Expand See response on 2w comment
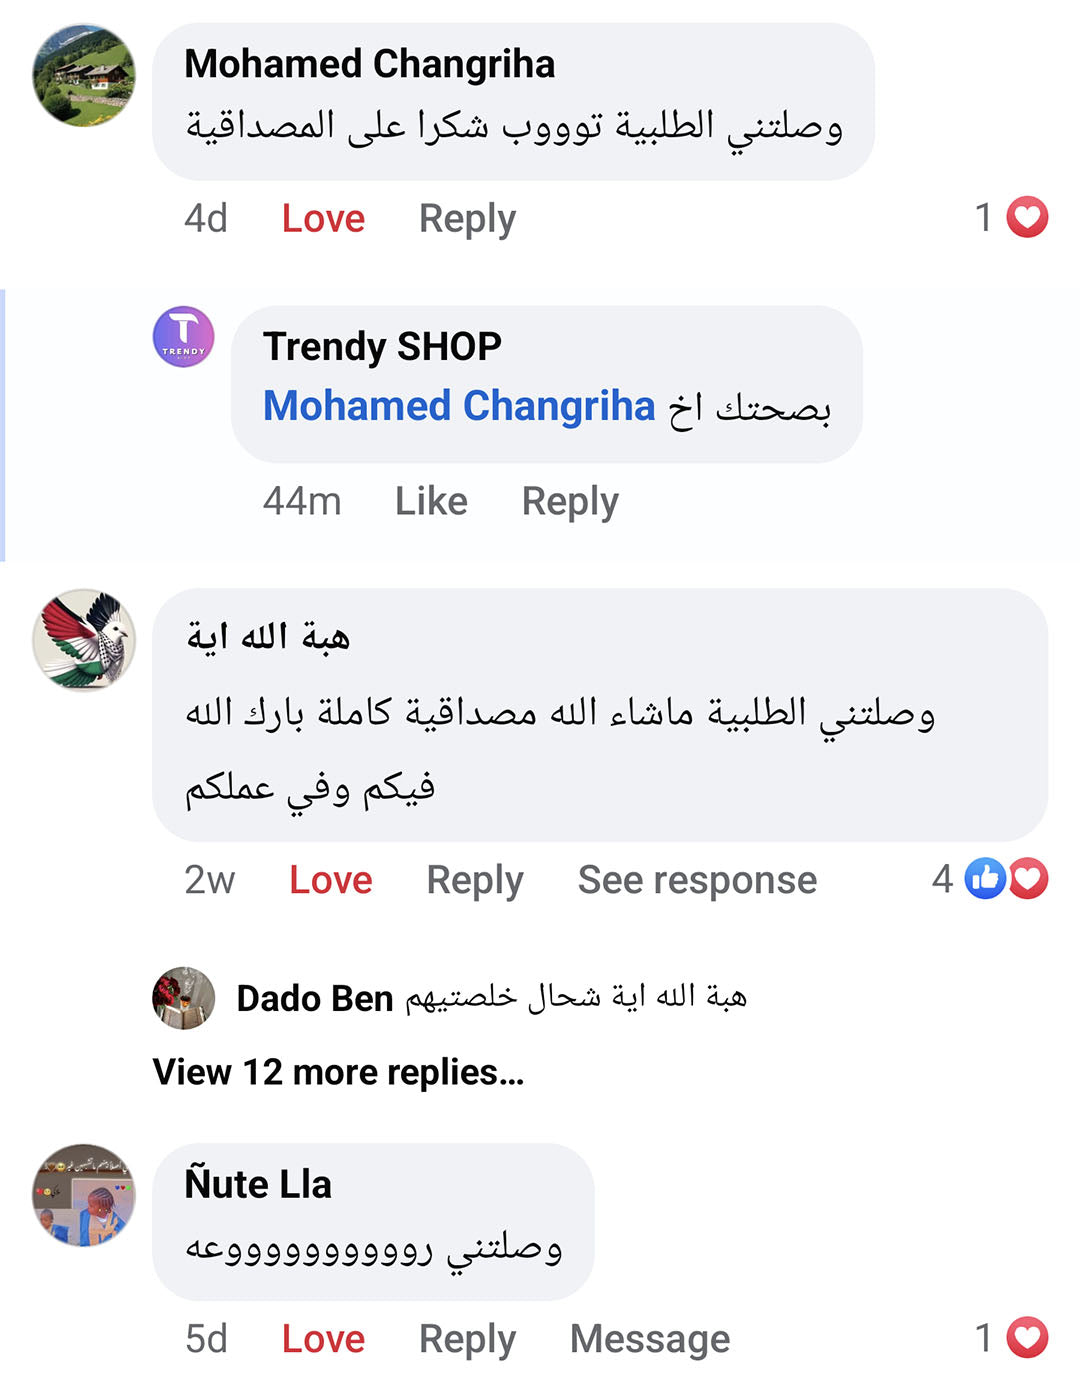Screen dimensions: 1080x1374 pos(697,880)
